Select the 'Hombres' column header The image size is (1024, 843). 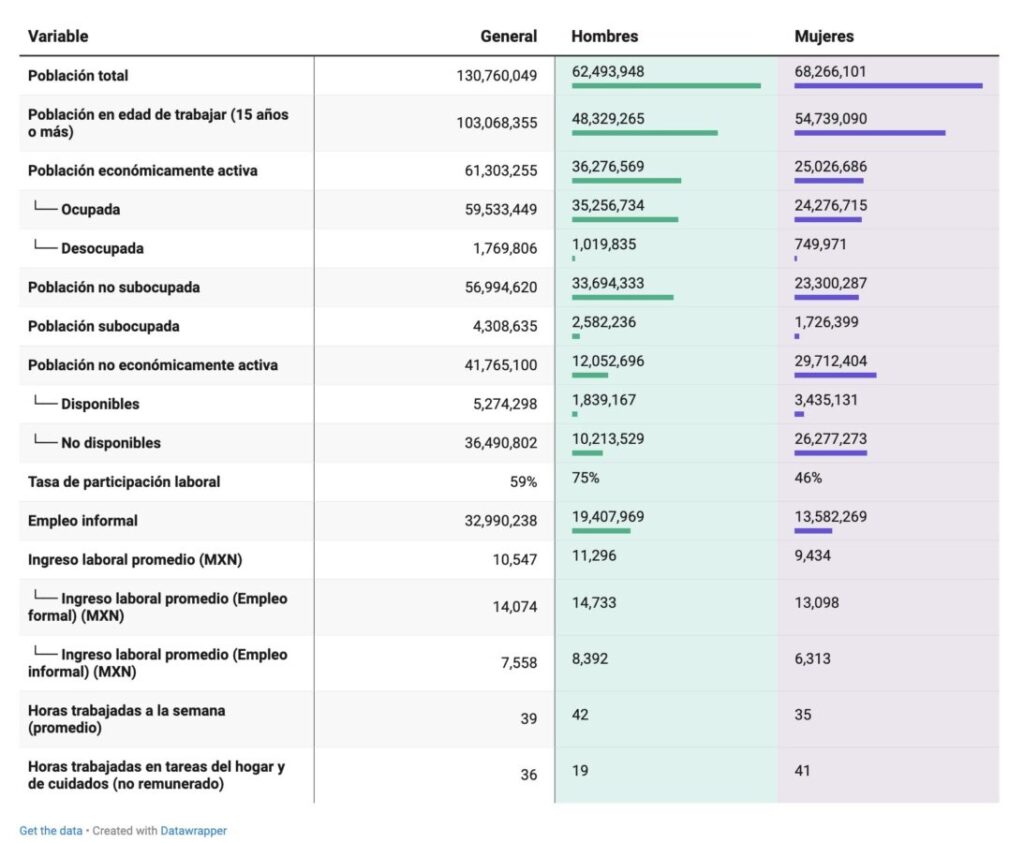pos(604,36)
